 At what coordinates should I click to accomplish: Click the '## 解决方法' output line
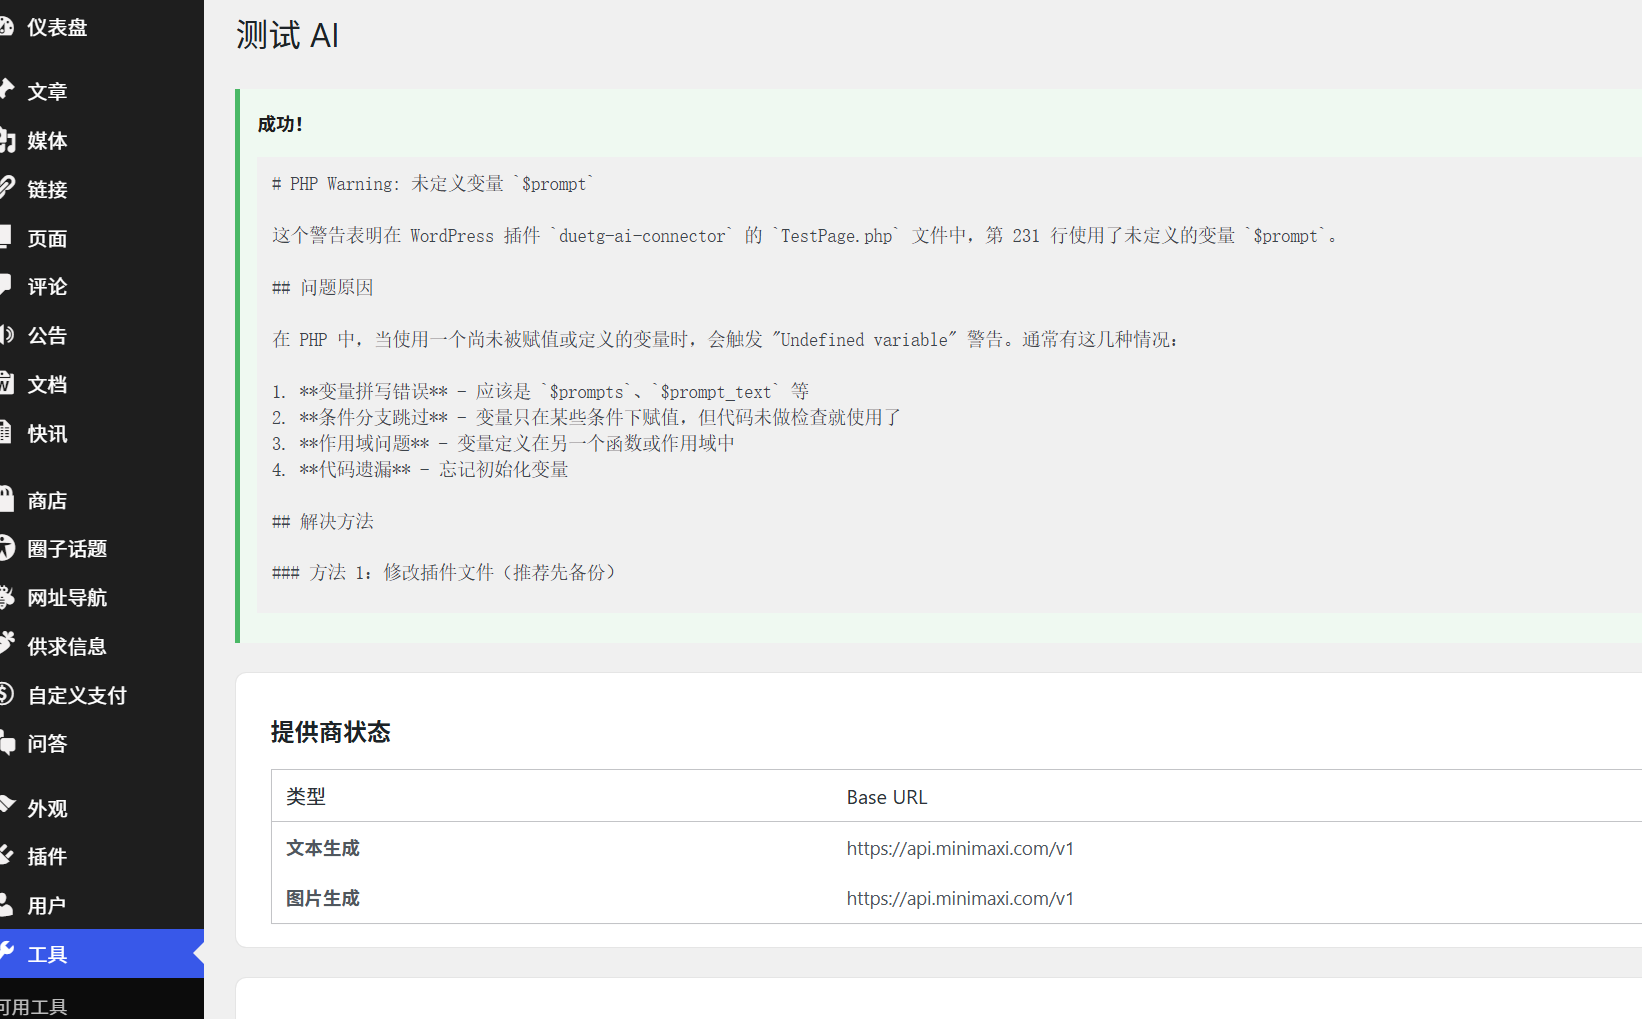322,522
